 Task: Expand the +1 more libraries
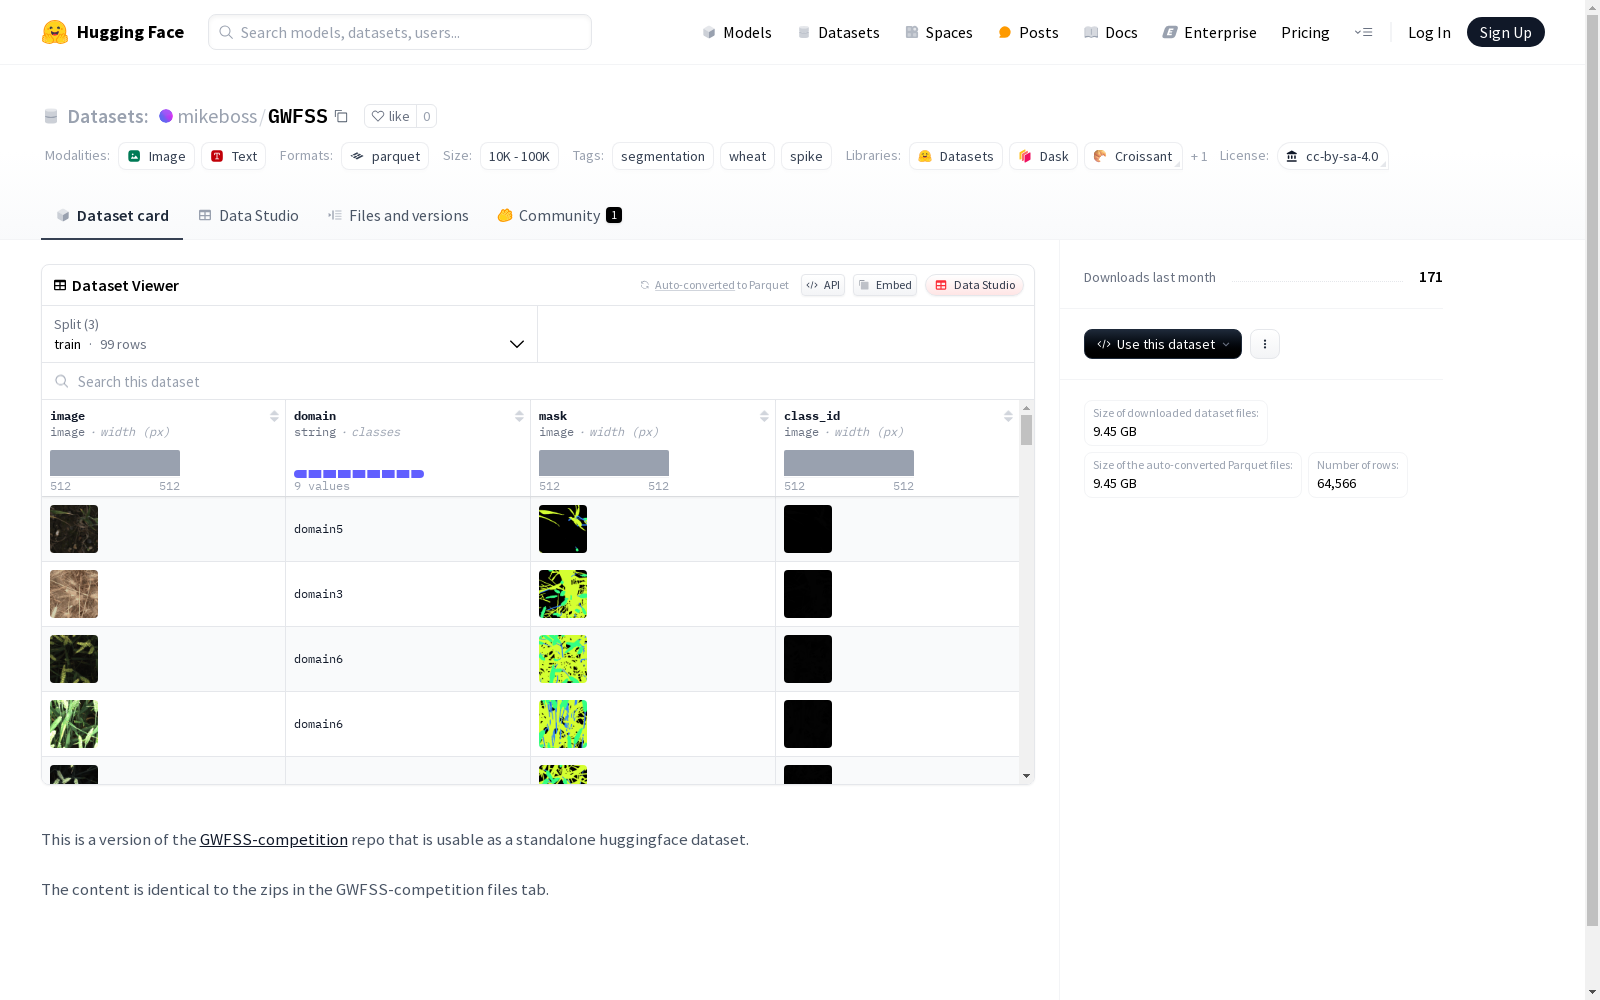1199,156
